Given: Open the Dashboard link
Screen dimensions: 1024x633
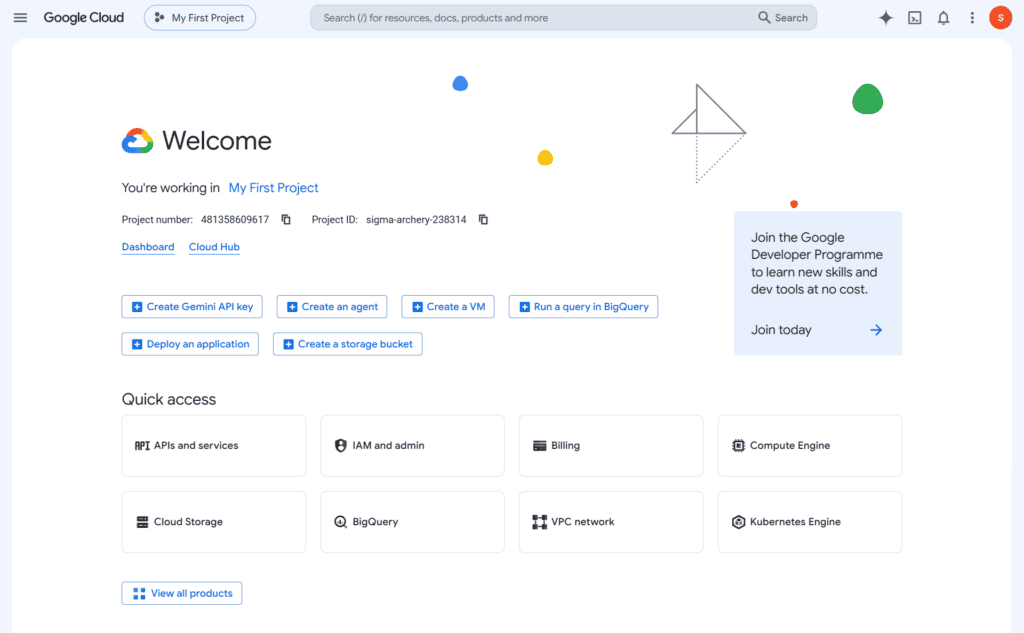Looking at the screenshot, I should pos(148,247).
